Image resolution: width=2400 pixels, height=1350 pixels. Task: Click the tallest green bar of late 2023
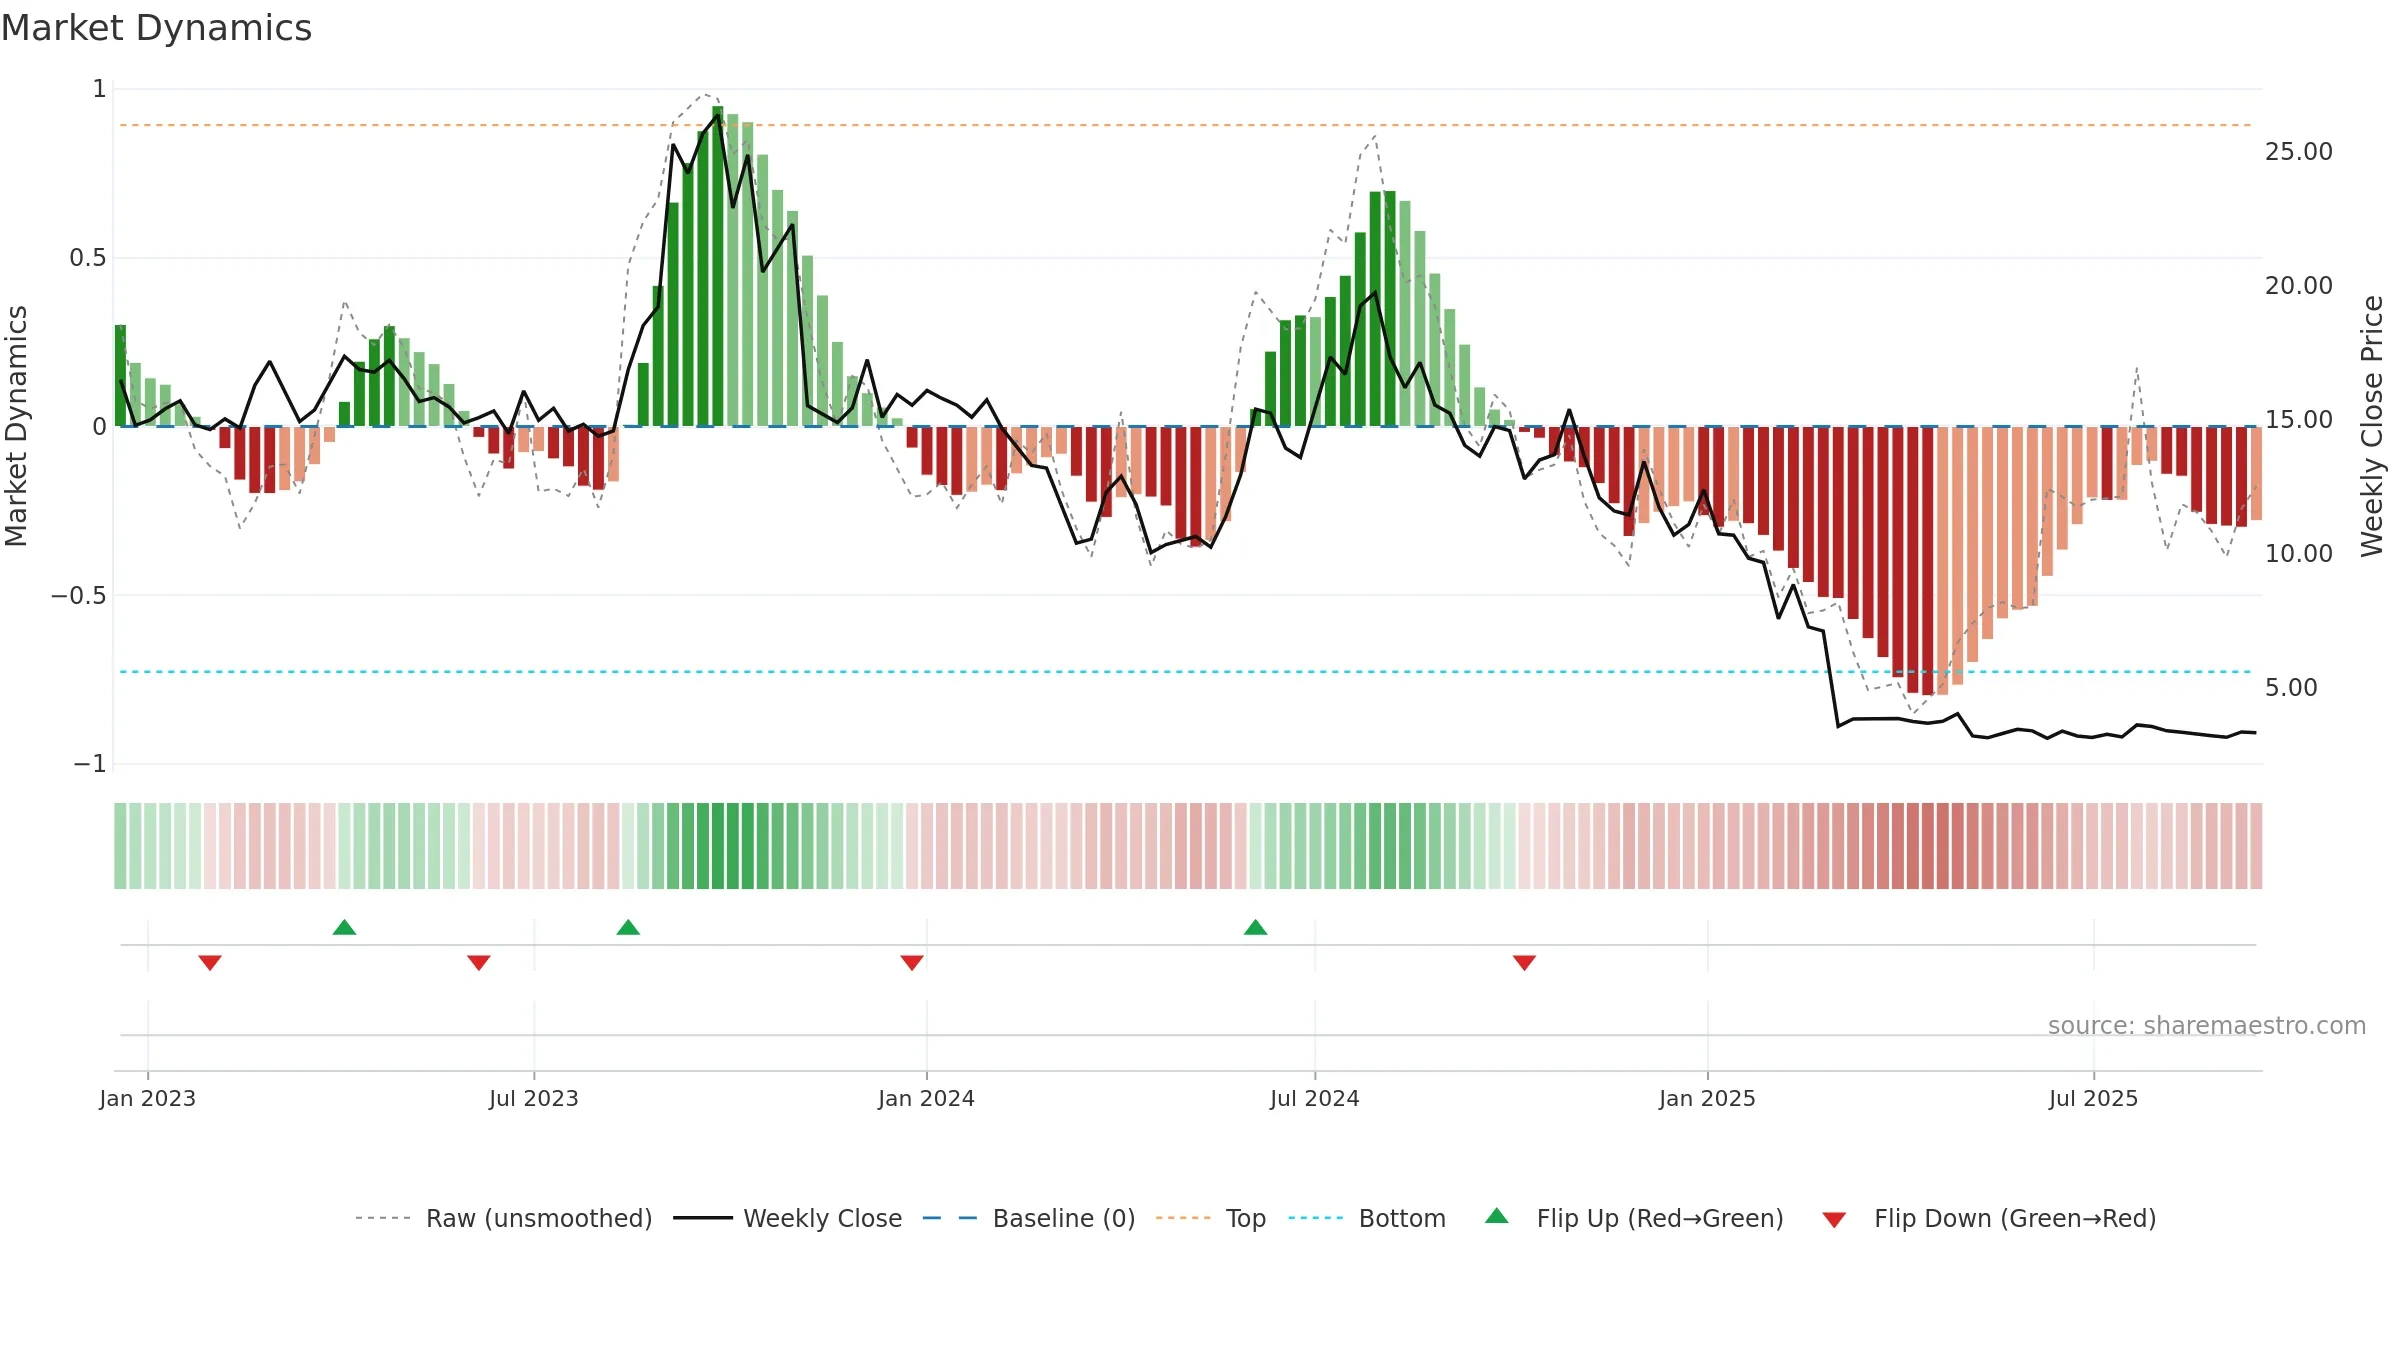tap(718, 266)
